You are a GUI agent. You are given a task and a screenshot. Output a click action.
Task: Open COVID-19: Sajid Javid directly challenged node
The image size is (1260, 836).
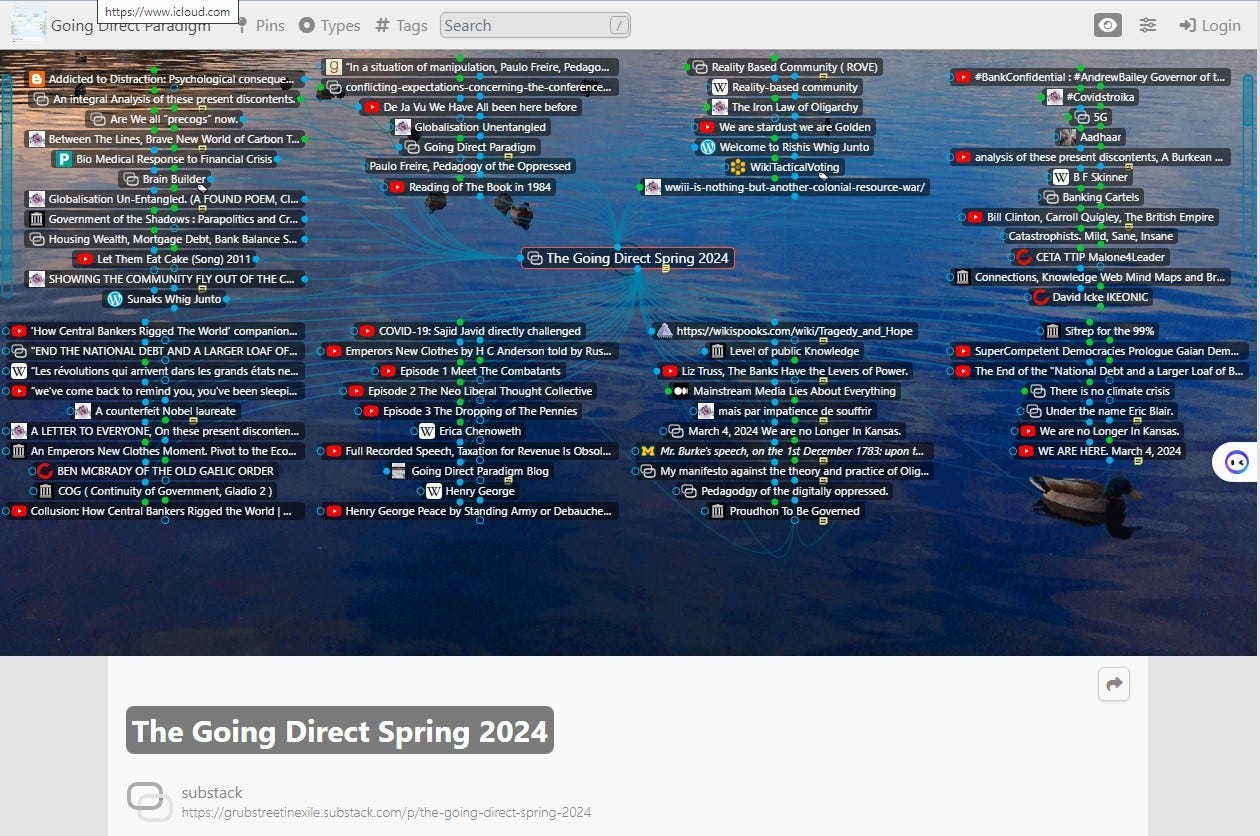(469, 331)
